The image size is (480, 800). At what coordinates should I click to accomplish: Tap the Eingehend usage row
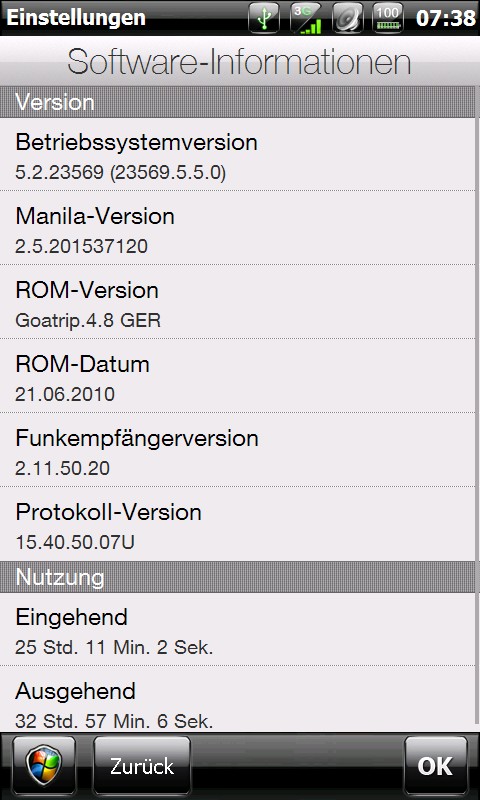tap(237, 629)
